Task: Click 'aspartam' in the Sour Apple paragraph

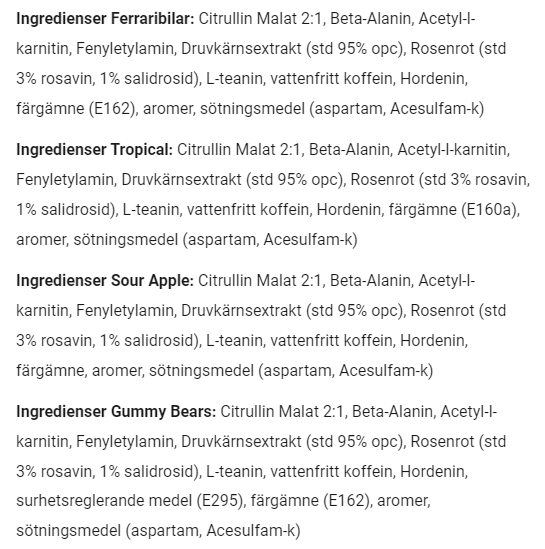Action: (x=298, y=371)
